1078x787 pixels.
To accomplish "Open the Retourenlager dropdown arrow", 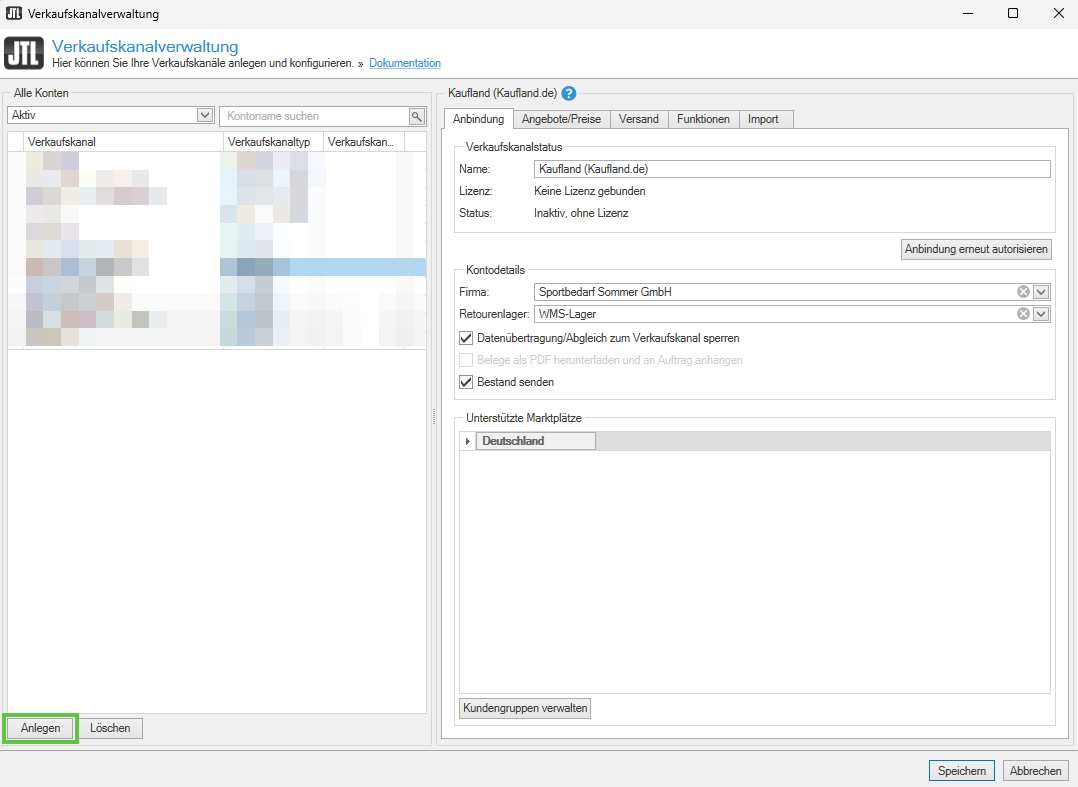I will [1041, 314].
